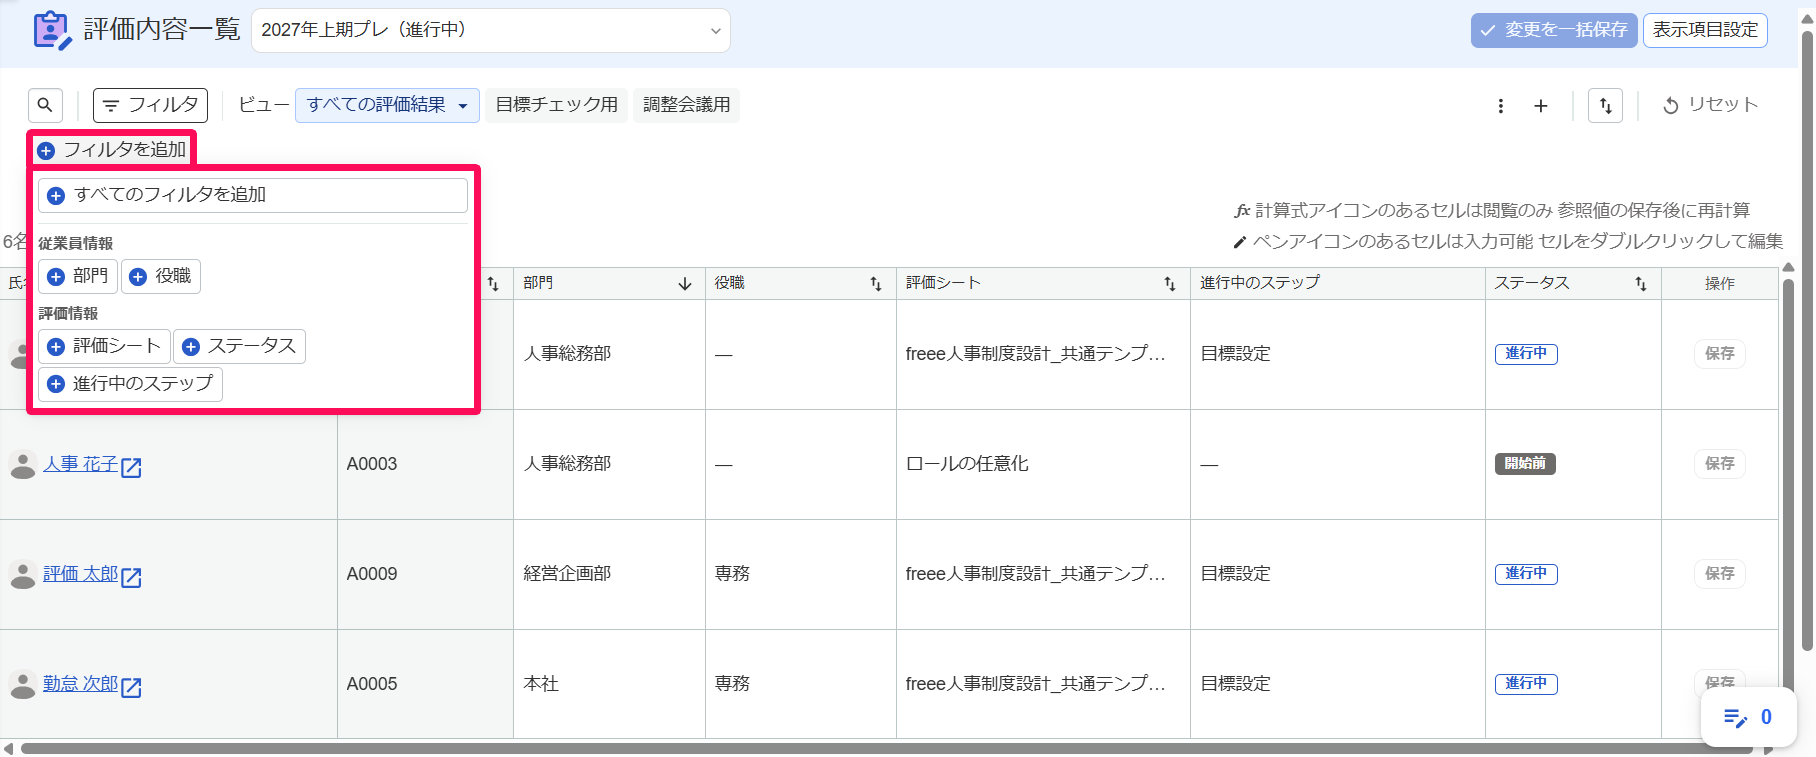1816x757 pixels.
Task: Open 人事 花子 employee link
Action: click(x=80, y=464)
